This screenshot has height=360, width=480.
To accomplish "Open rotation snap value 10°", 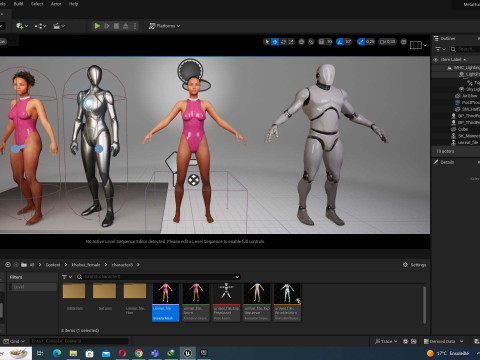I will [348, 42].
